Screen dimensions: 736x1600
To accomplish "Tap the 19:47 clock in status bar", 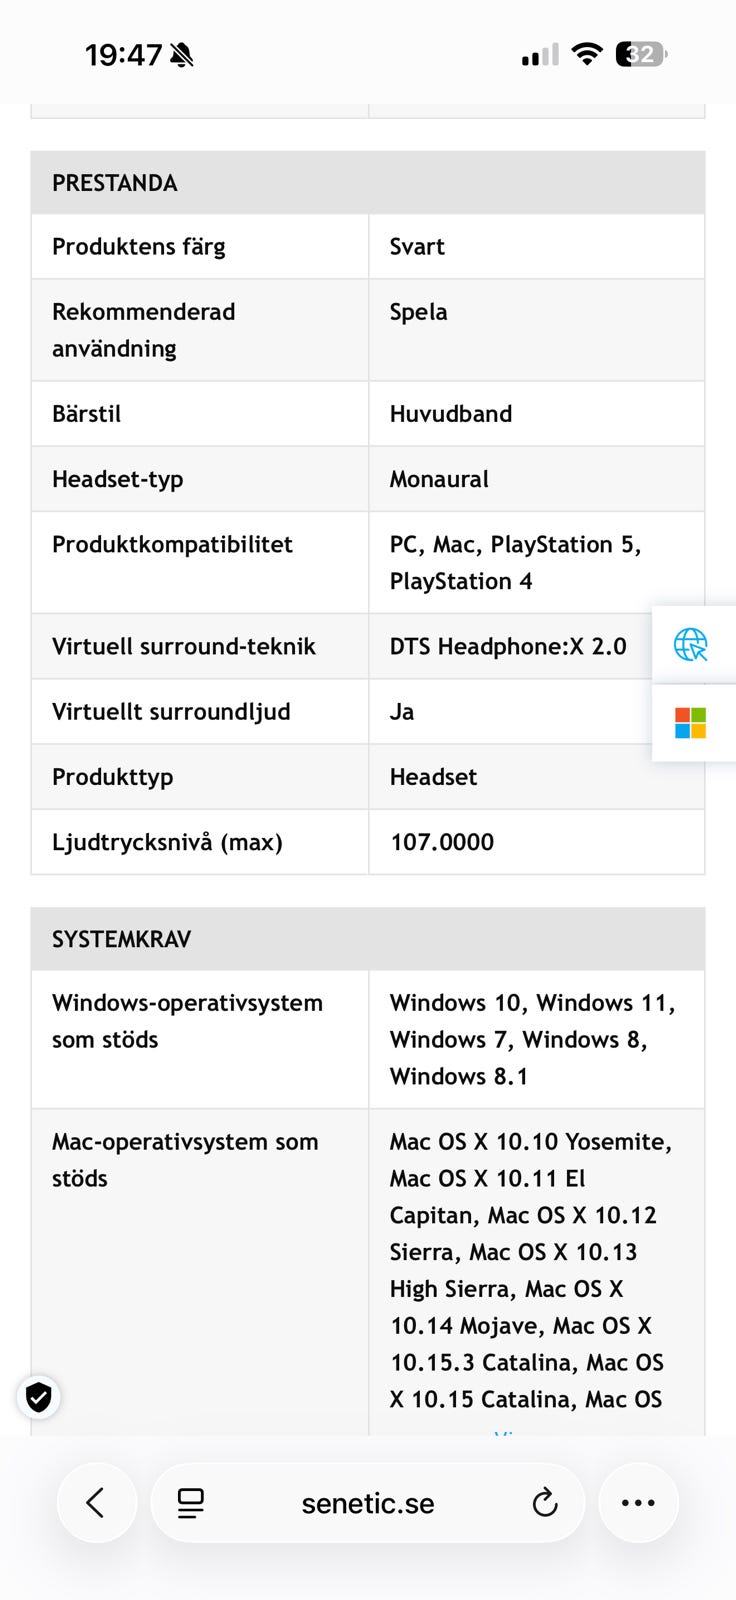I will 123,55.
